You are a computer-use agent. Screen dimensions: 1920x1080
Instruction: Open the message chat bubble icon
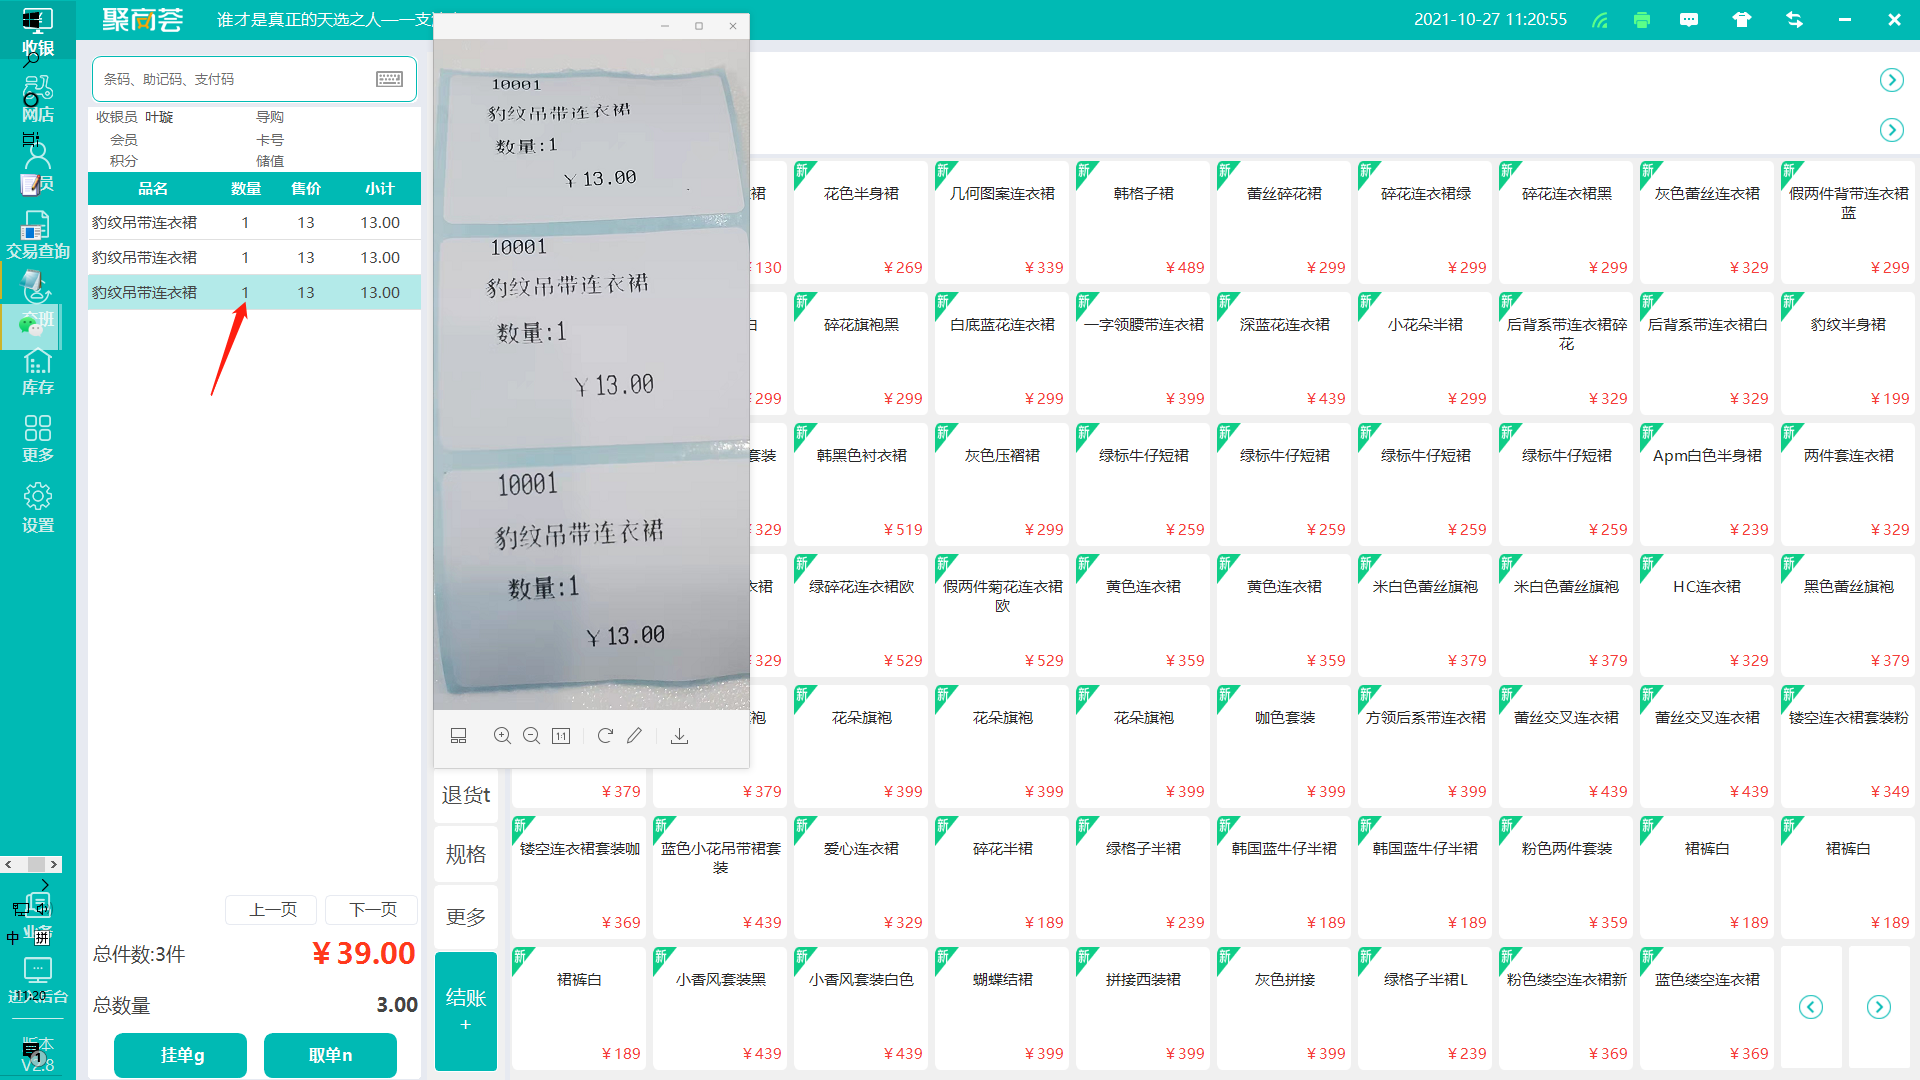[x=1689, y=20]
